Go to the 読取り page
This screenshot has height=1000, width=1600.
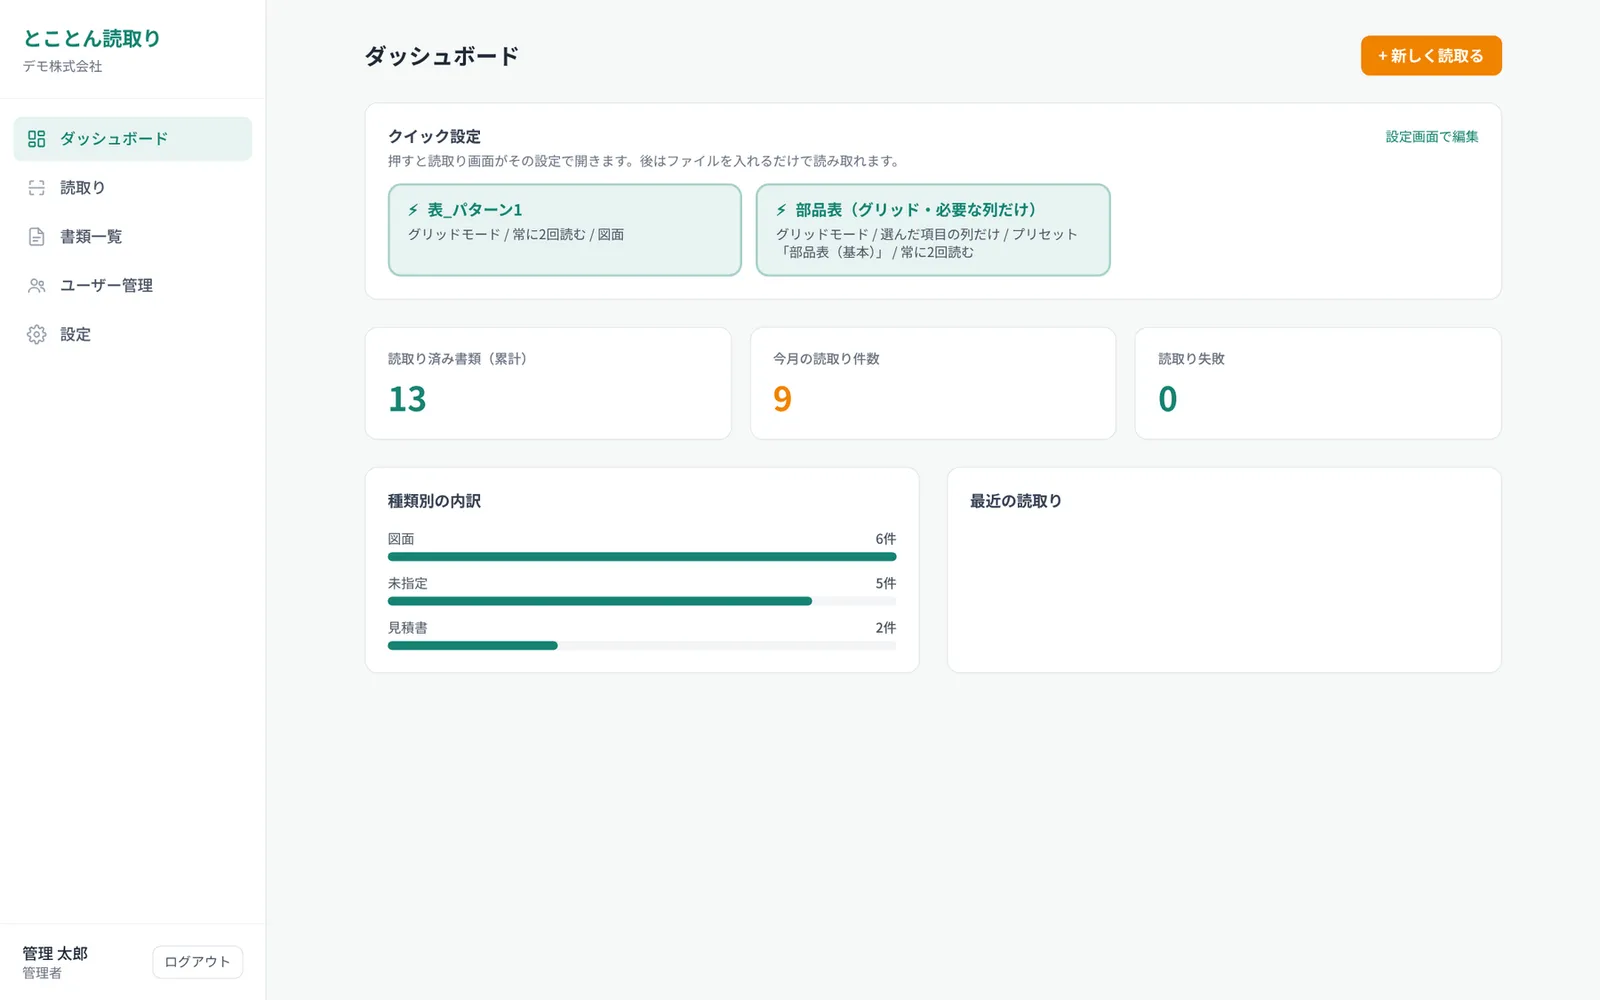133,188
